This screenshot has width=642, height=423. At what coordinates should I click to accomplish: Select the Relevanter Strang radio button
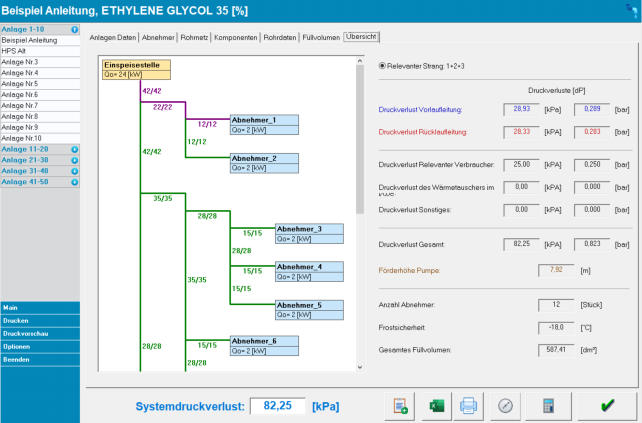point(383,66)
